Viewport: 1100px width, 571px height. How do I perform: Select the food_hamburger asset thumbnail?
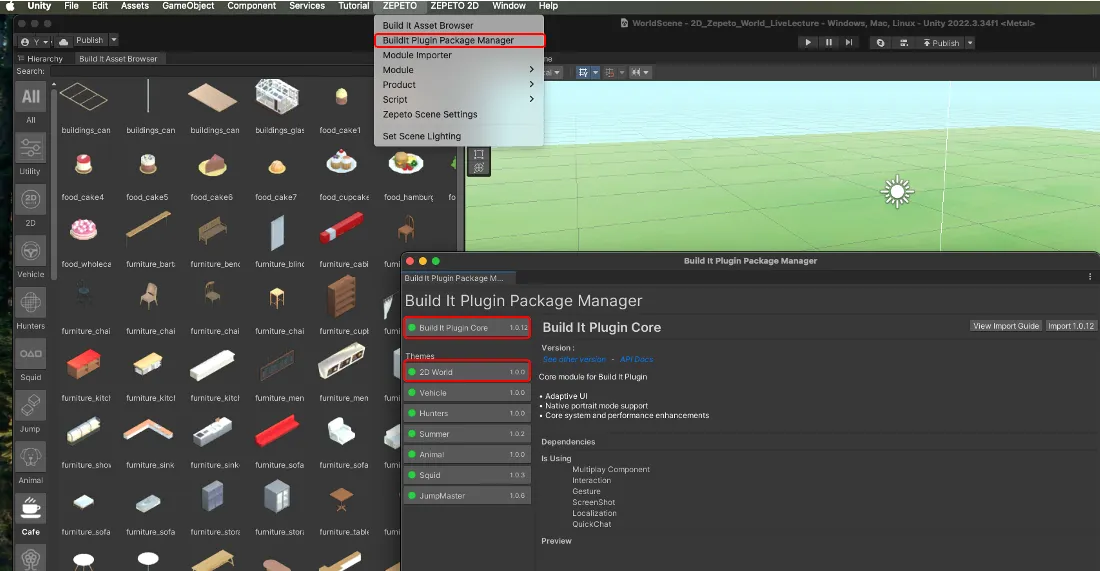tap(405, 164)
